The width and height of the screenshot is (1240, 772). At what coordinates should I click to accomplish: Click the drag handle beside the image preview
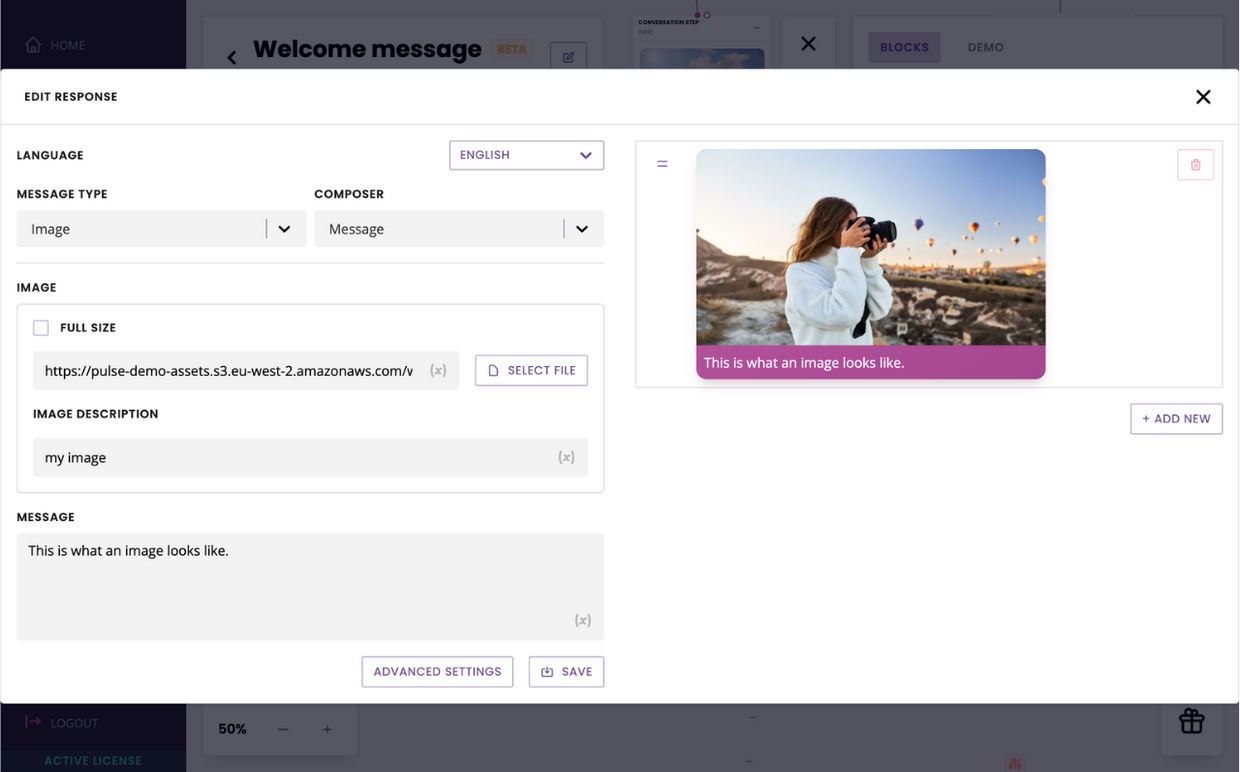click(x=662, y=164)
